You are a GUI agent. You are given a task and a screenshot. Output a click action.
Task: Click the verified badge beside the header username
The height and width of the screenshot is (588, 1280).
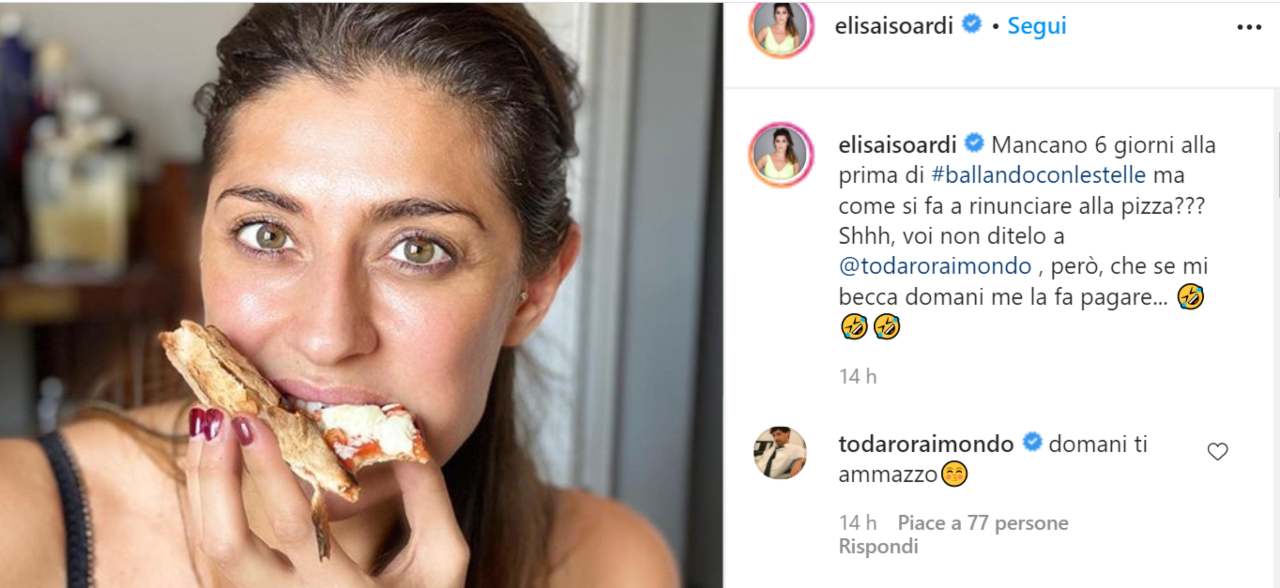[971, 26]
